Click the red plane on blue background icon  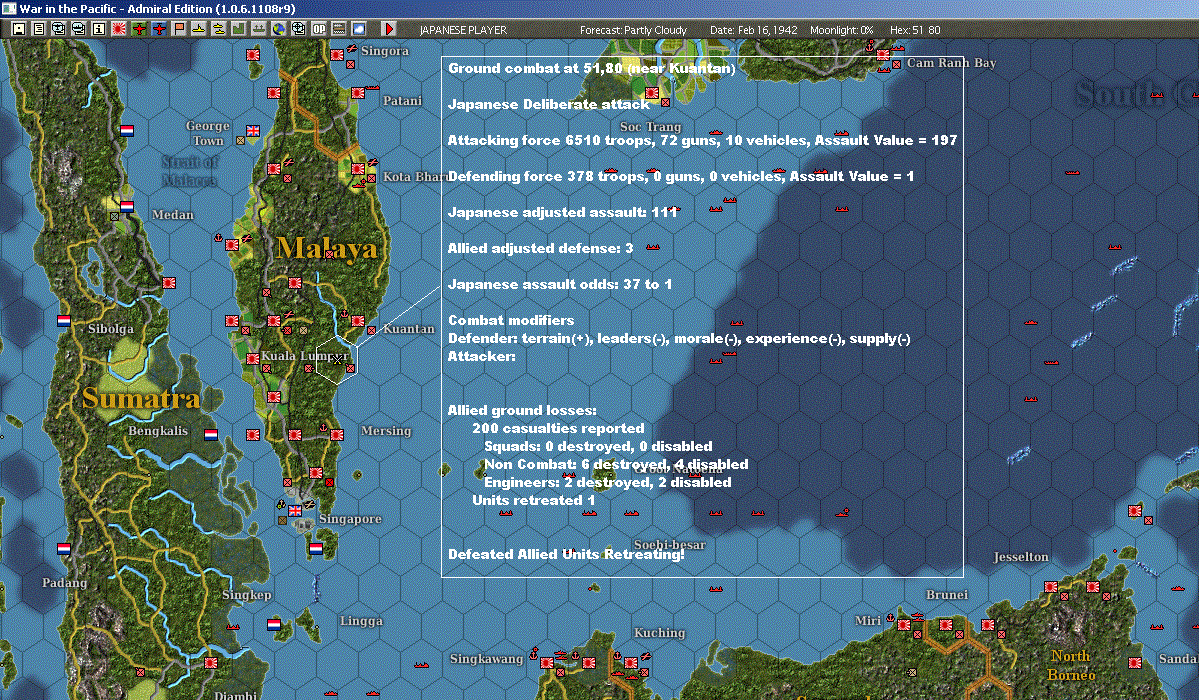tap(158, 29)
